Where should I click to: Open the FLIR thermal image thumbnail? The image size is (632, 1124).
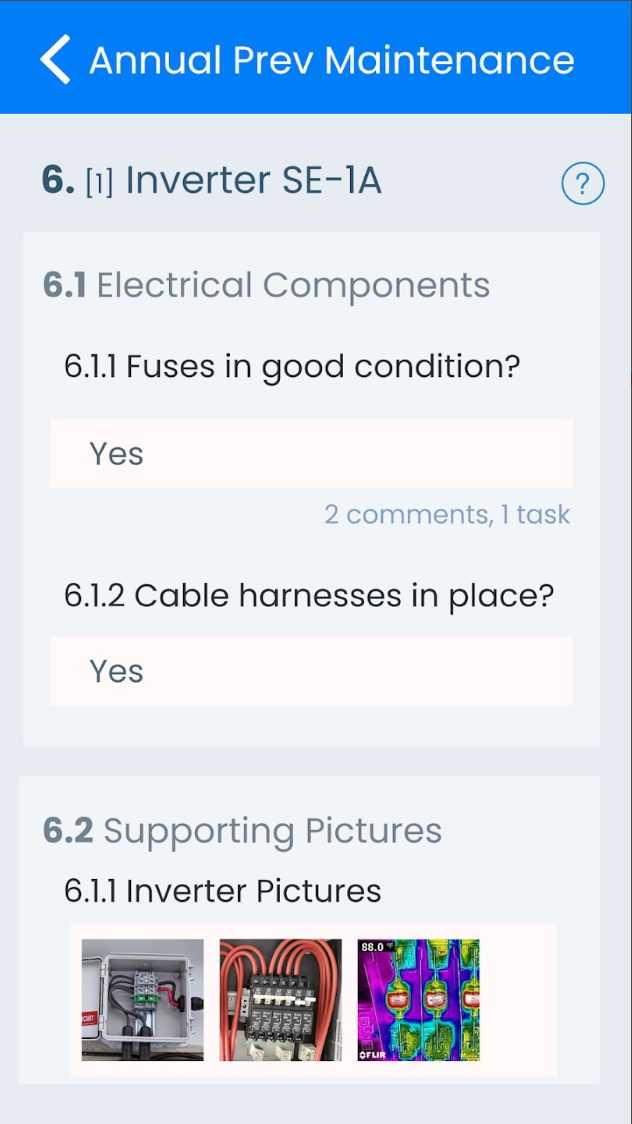point(418,1000)
